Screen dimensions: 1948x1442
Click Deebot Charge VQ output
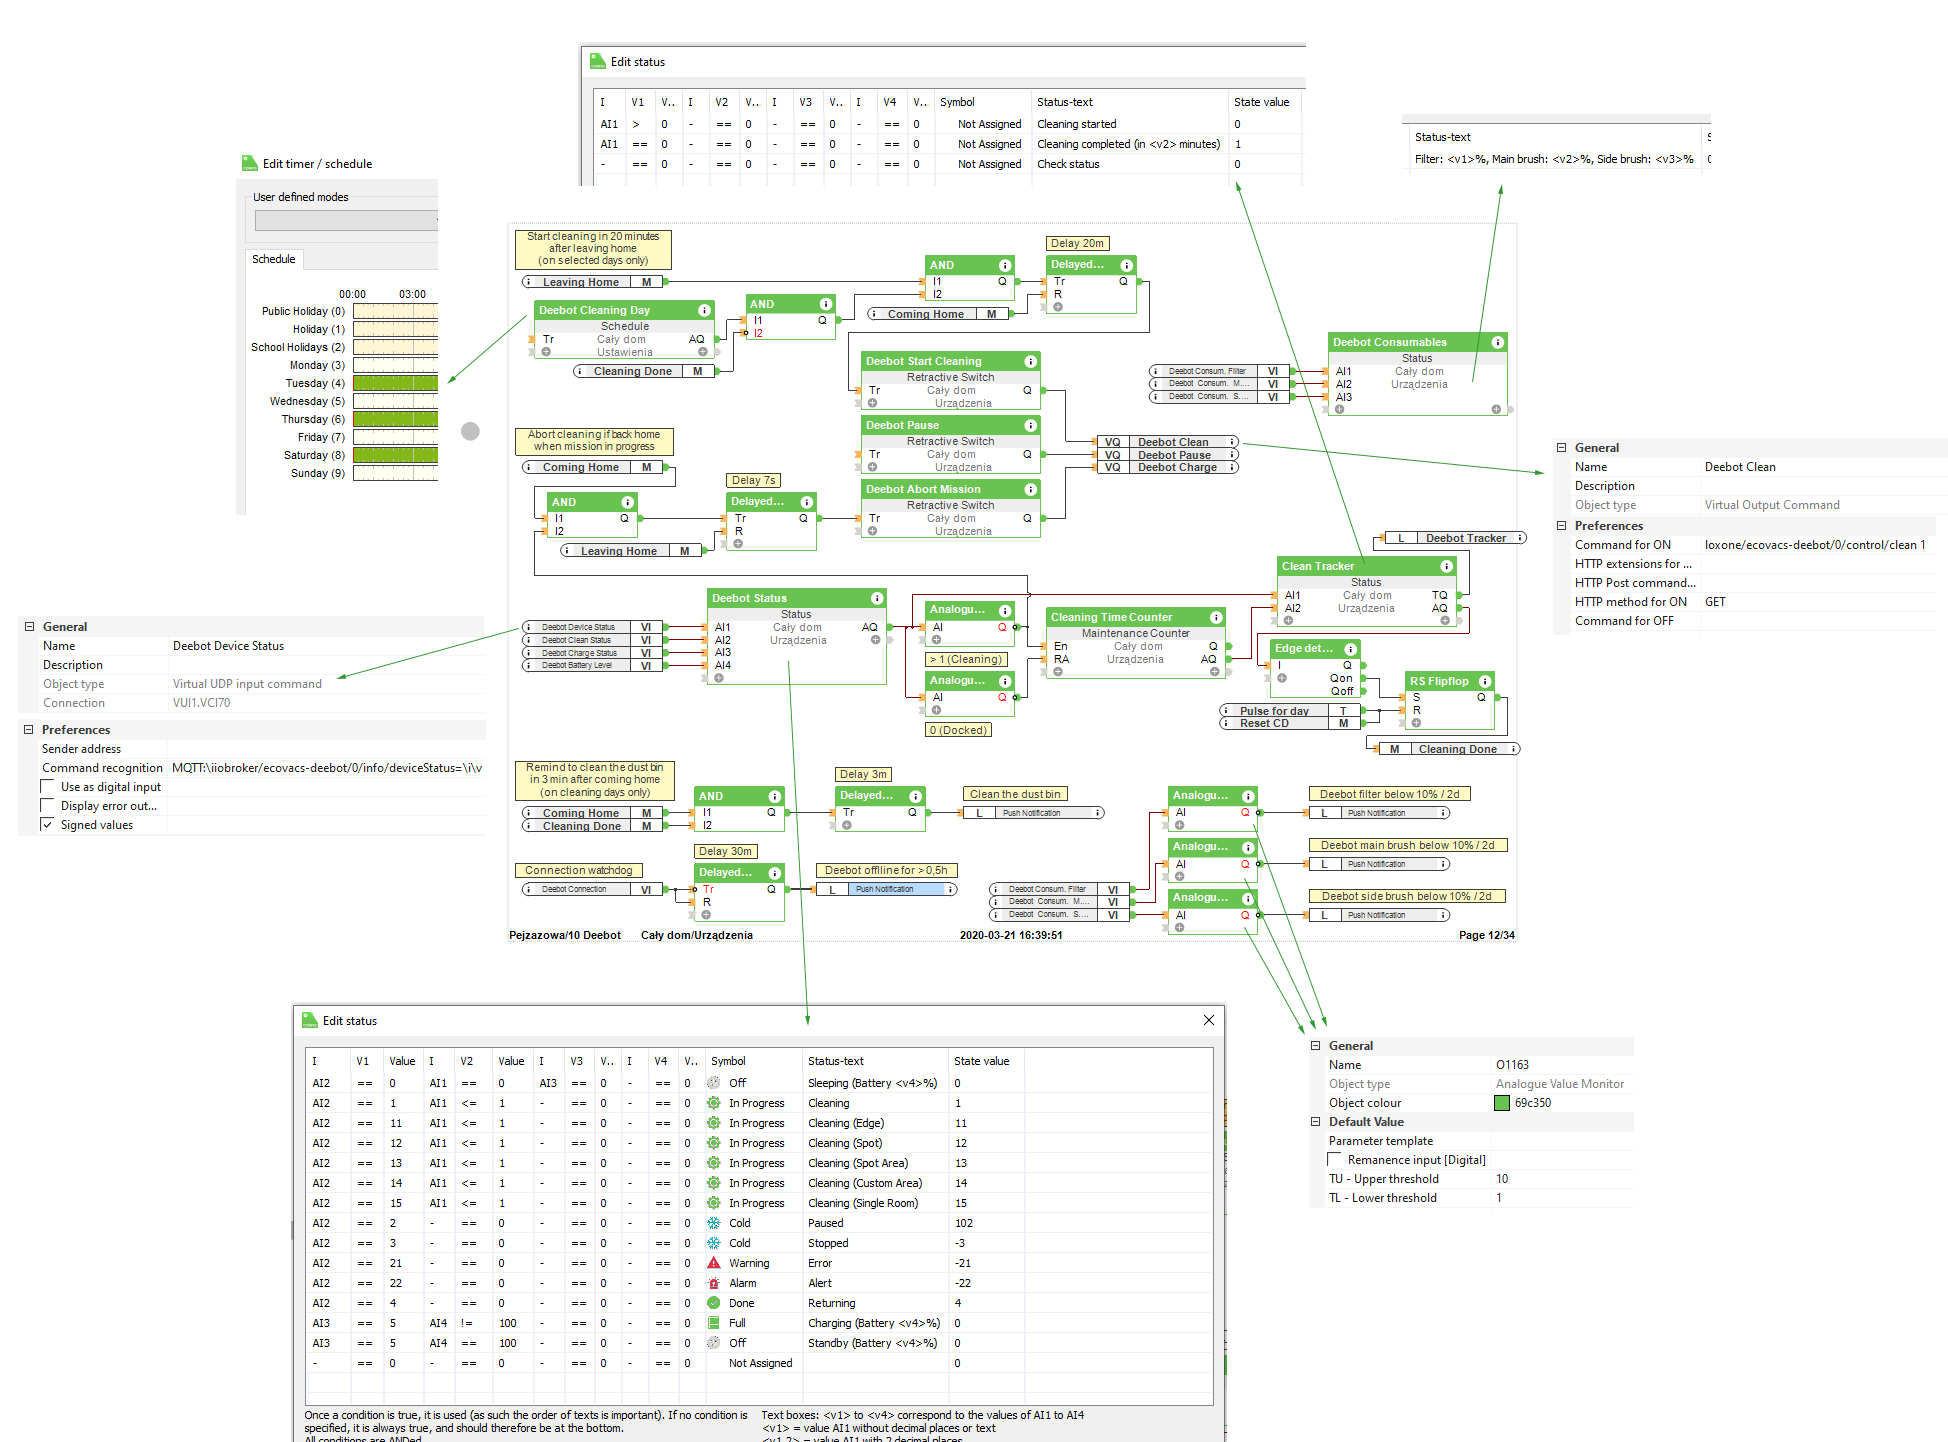1168,468
